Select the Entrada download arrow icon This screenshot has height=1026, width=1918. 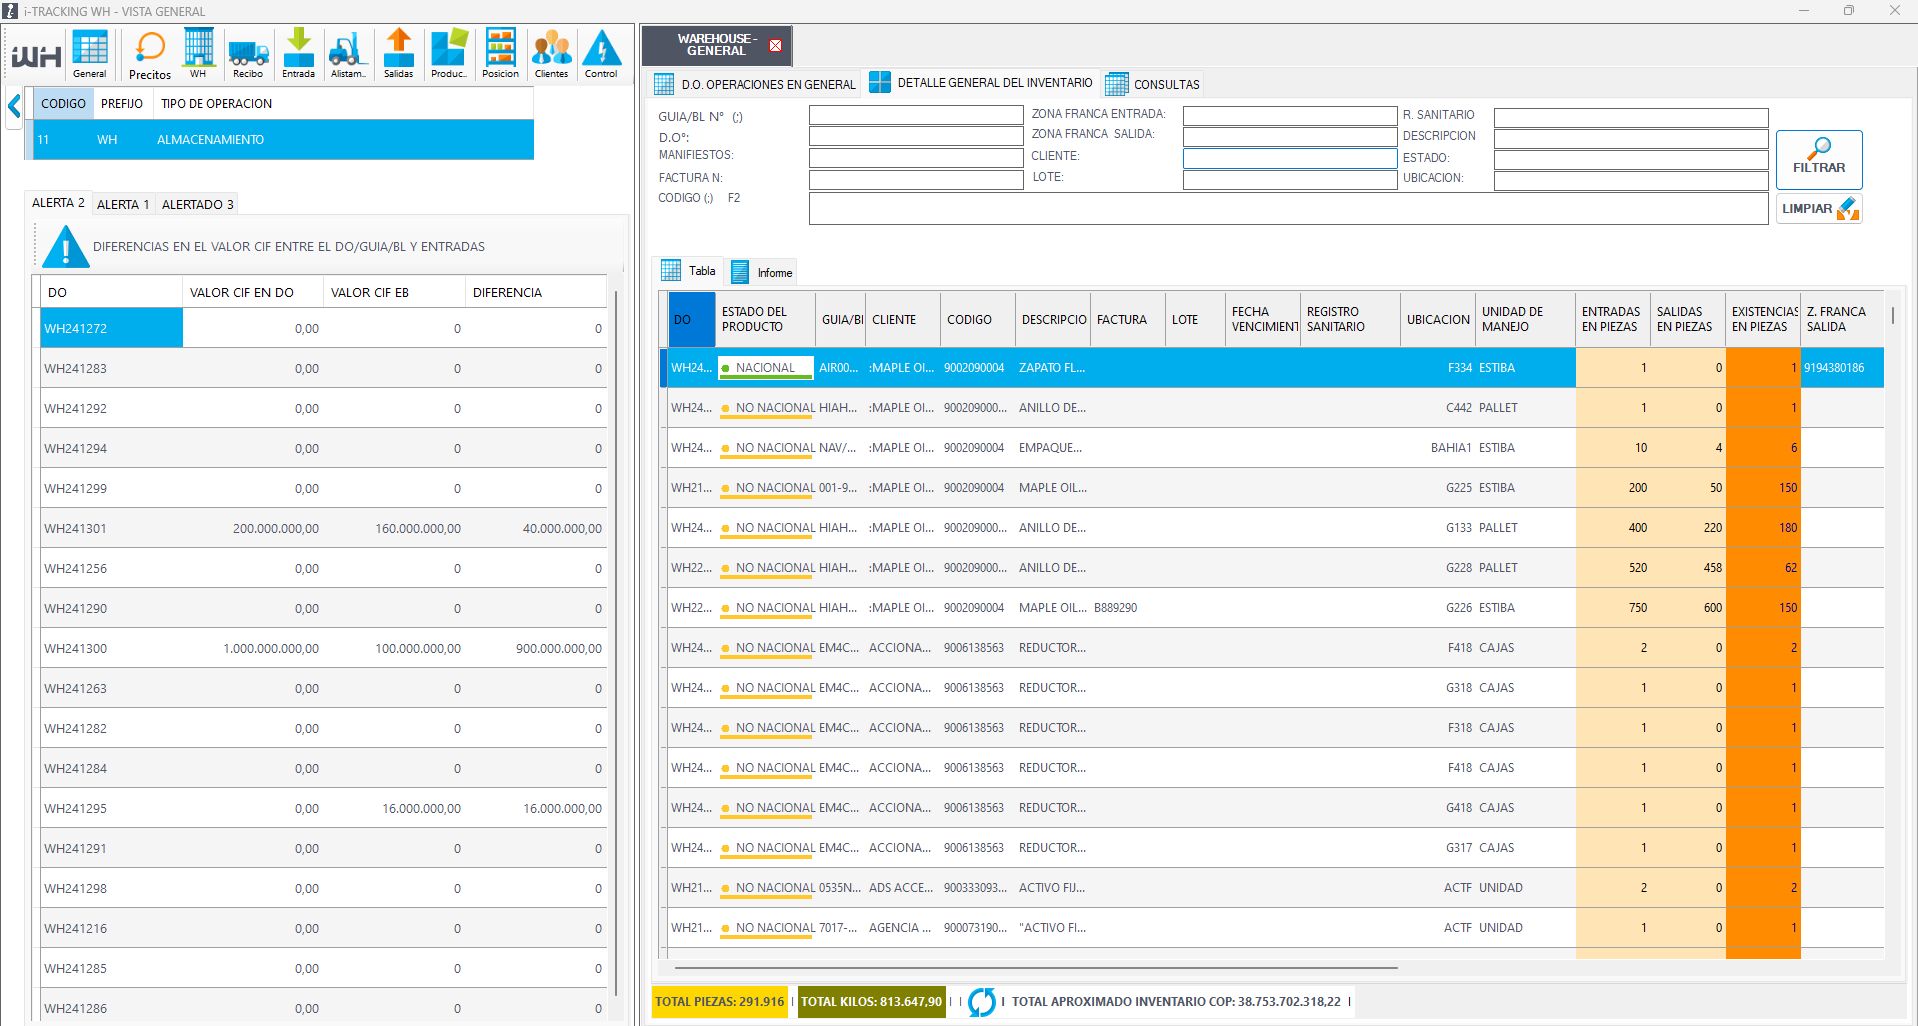pos(298,53)
